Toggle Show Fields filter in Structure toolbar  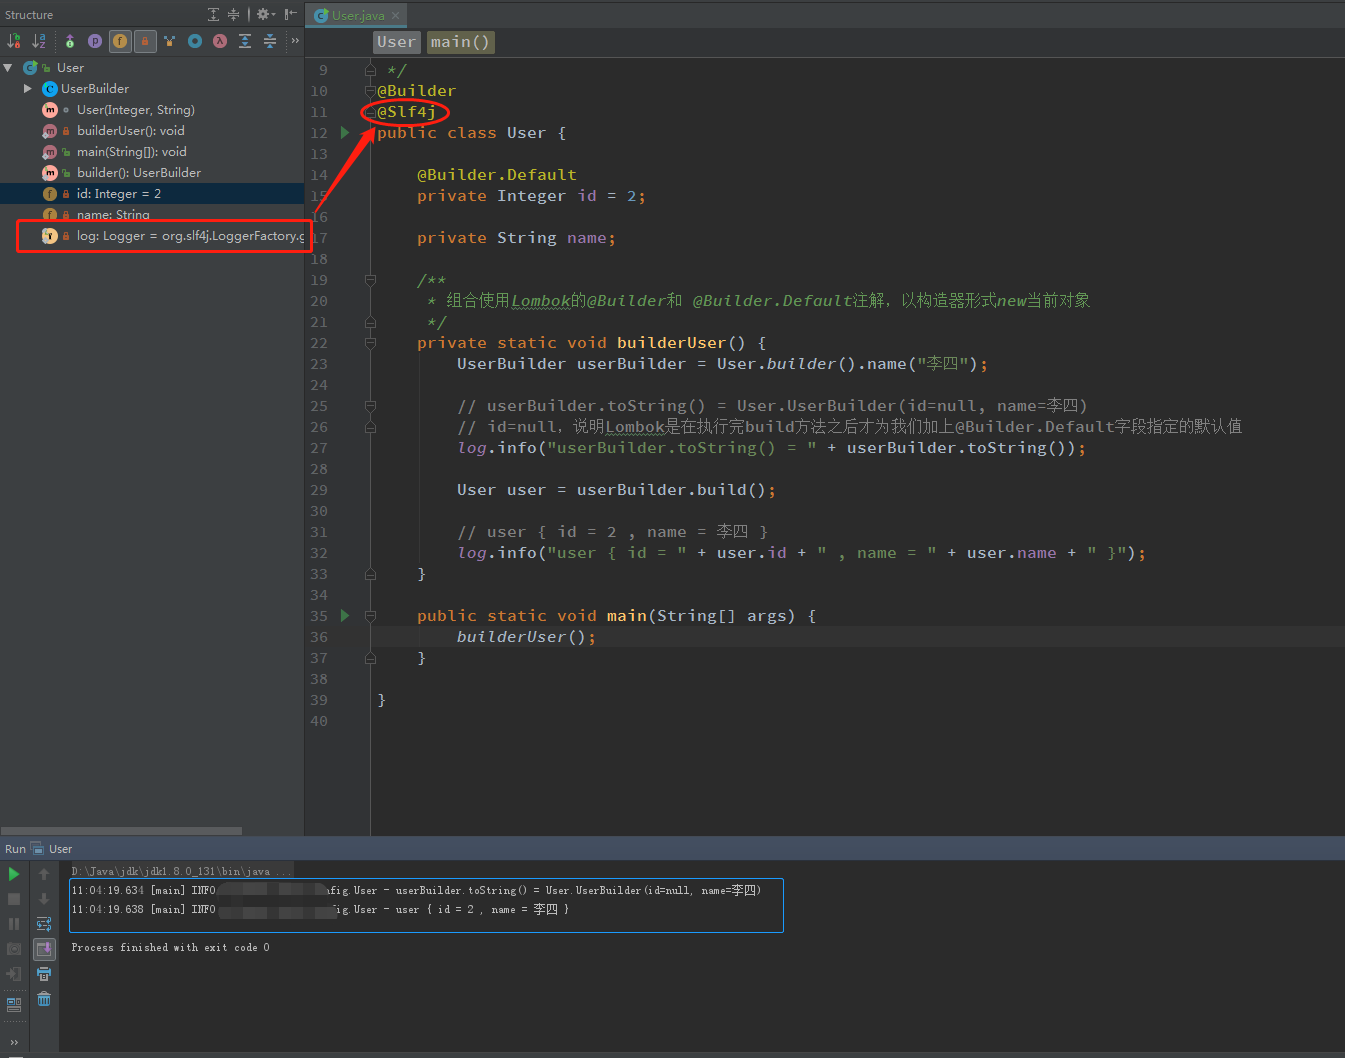click(x=120, y=41)
